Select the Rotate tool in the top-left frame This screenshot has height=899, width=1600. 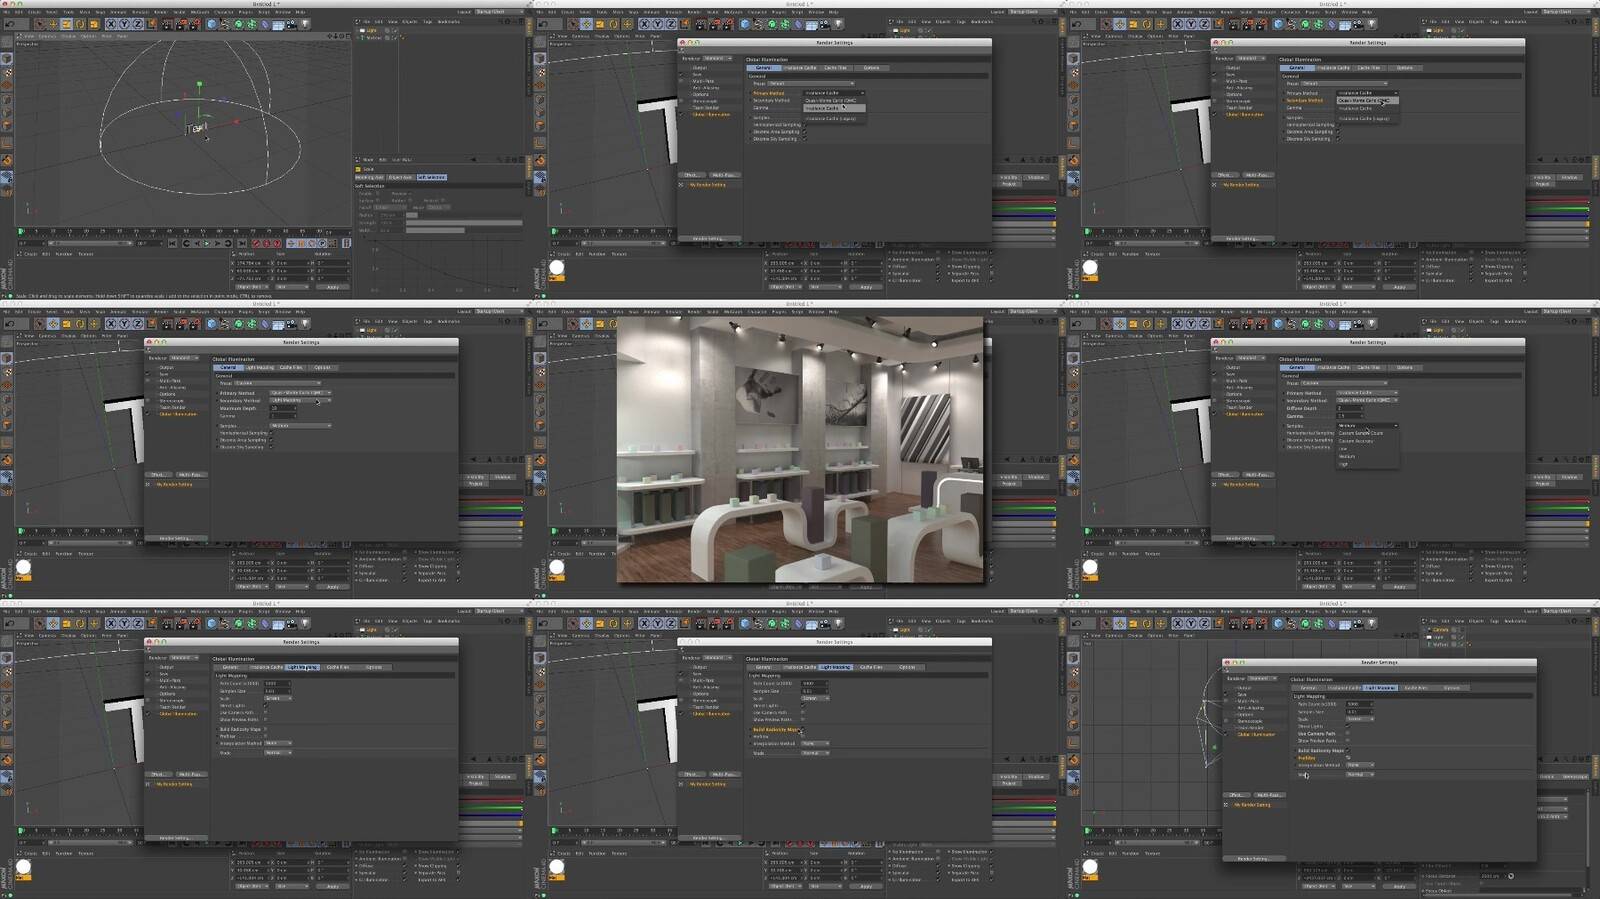(80, 24)
